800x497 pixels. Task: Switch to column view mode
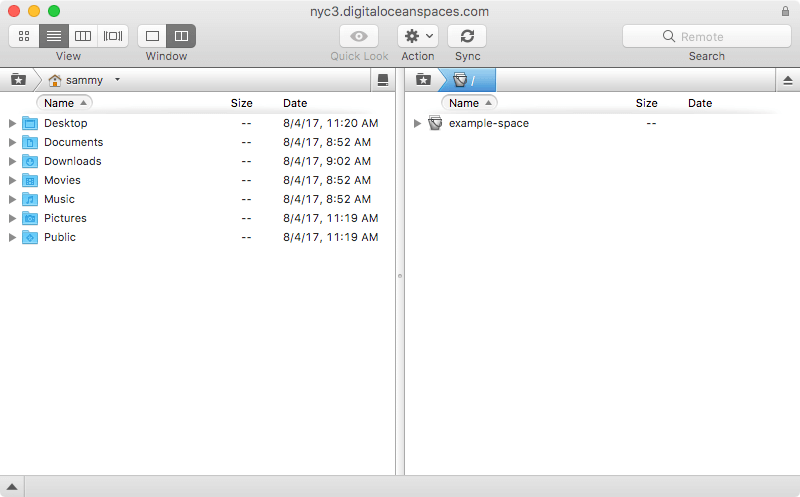[83, 36]
